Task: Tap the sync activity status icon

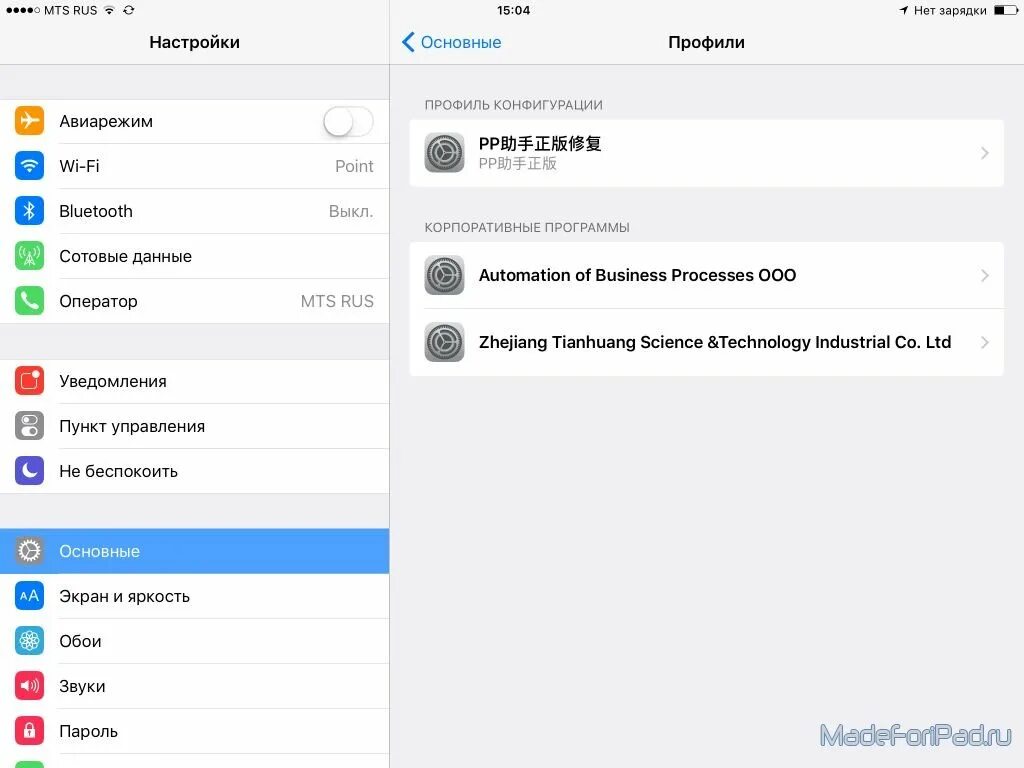Action: click(x=129, y=10)
